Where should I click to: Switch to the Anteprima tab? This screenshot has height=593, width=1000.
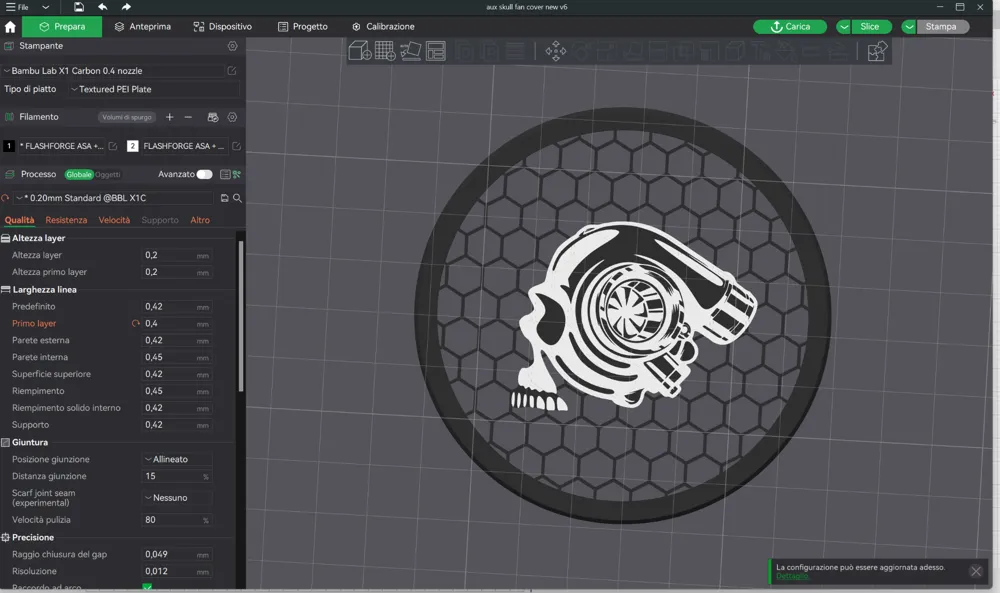[x=142, y=27]
